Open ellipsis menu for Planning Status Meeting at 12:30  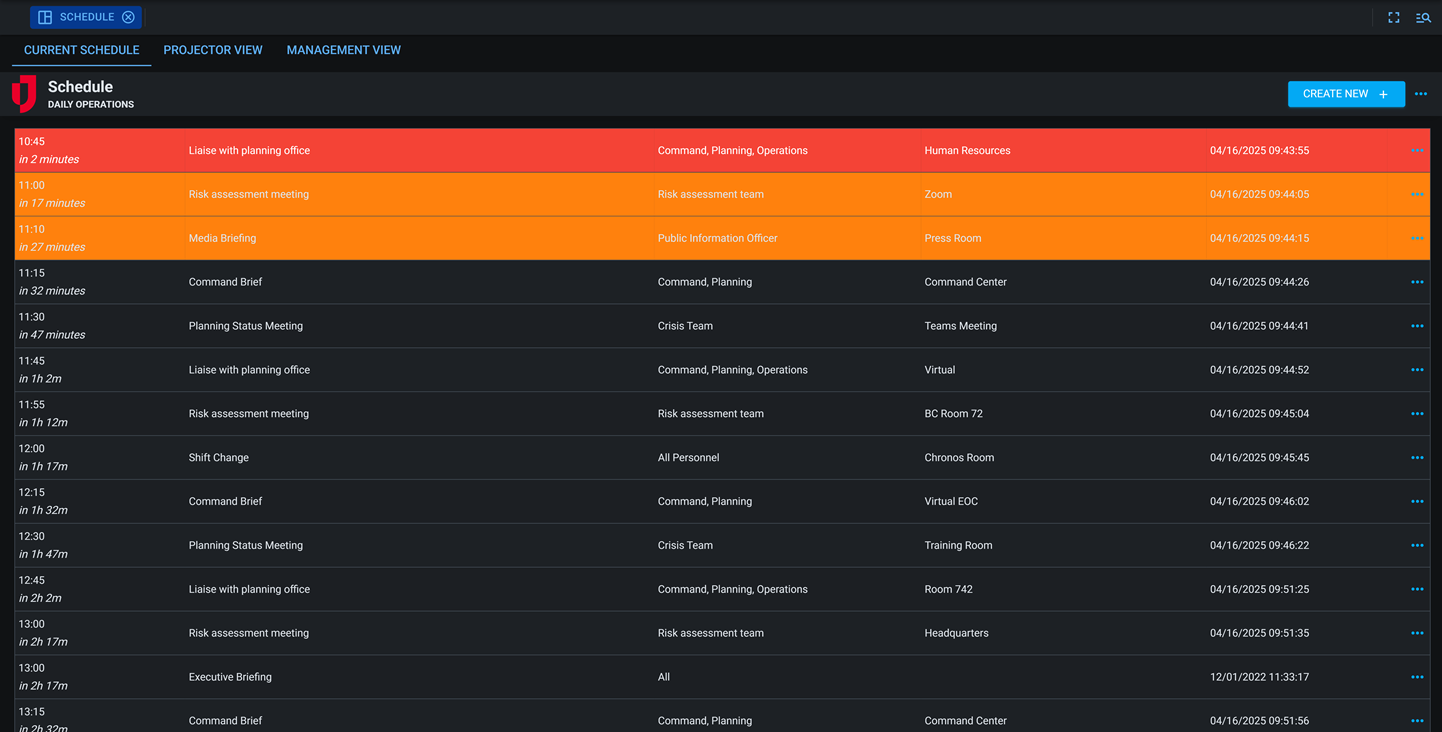pos(1417,545)
